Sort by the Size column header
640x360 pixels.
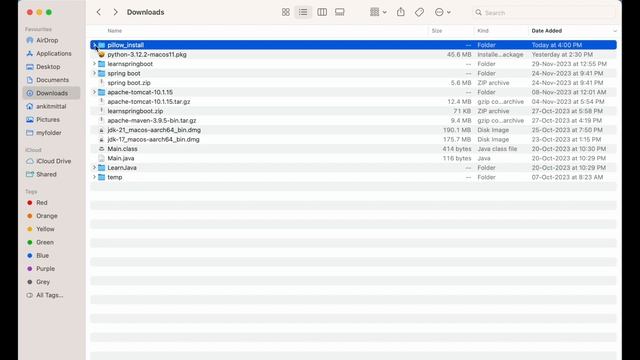click(437, 31)
